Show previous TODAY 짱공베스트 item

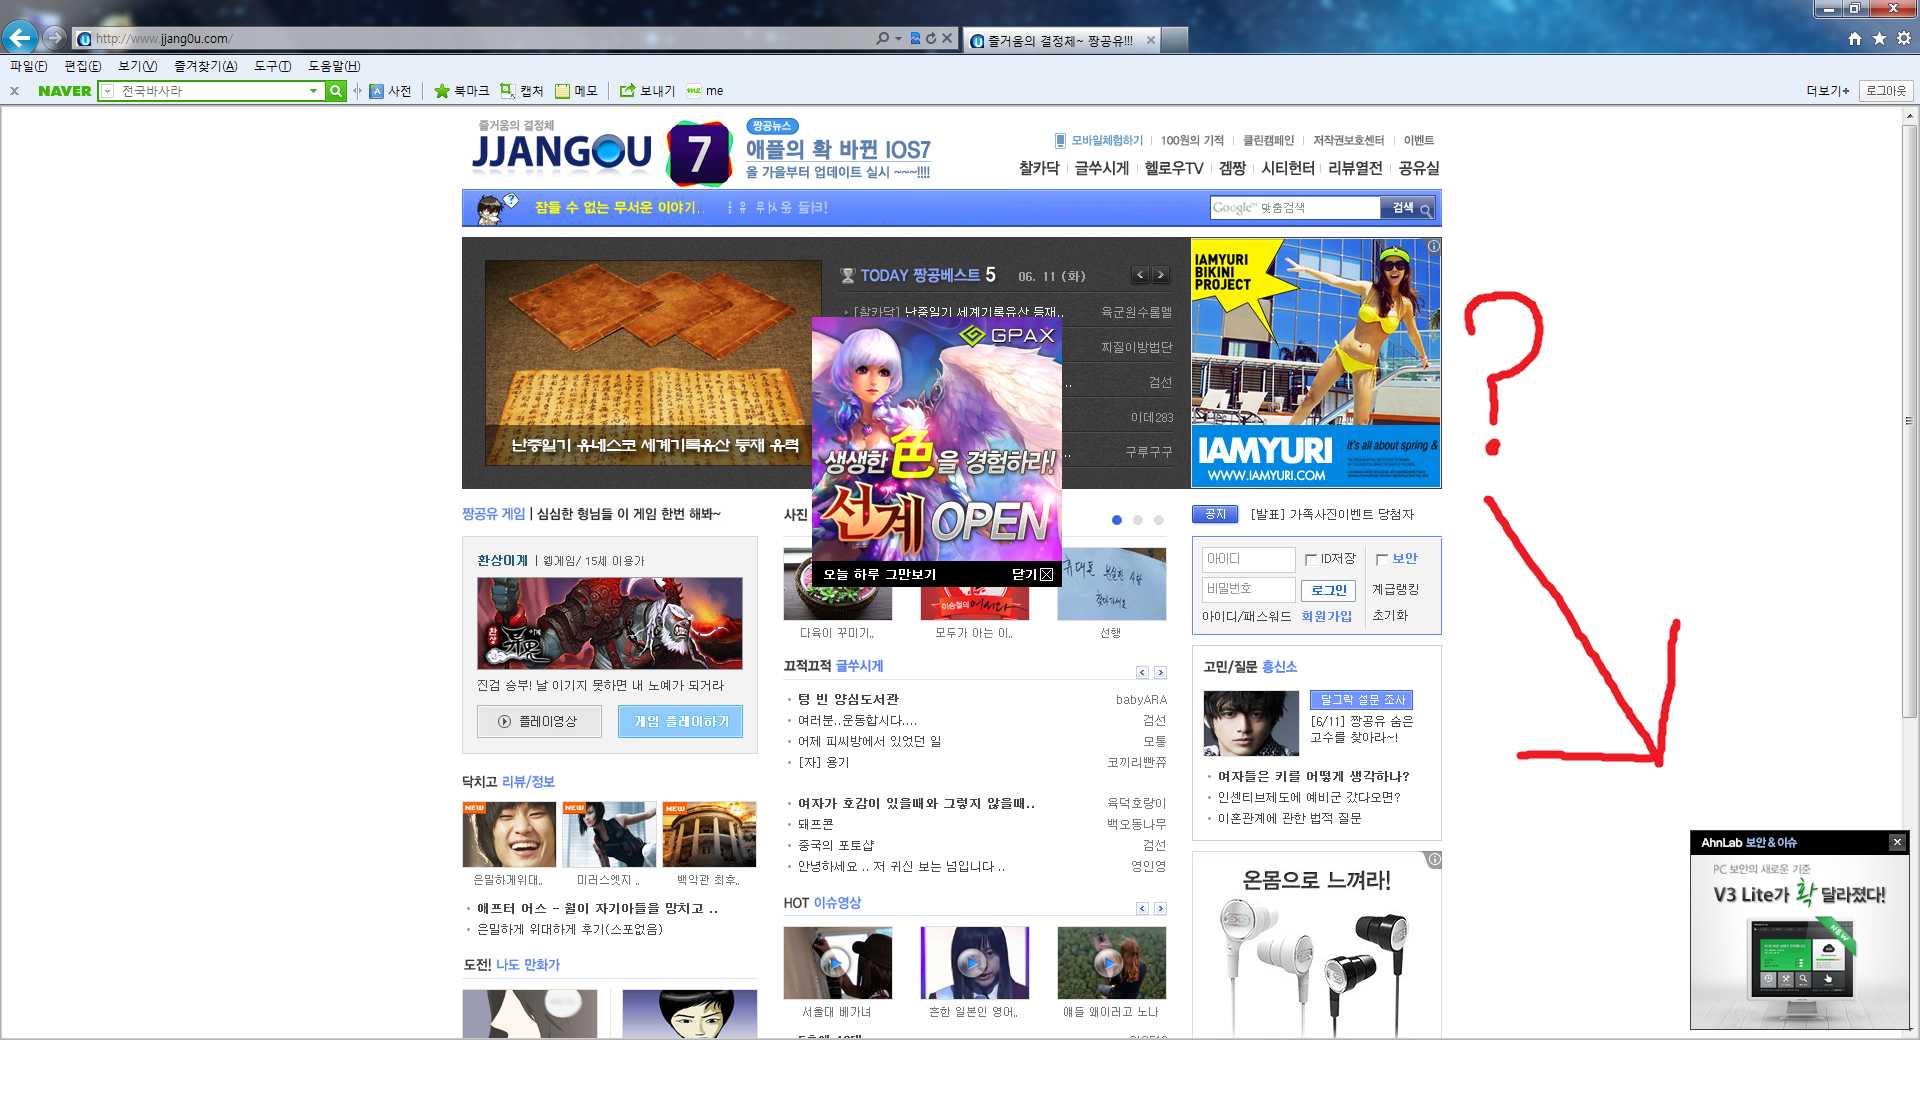(x=1140, y=275)
